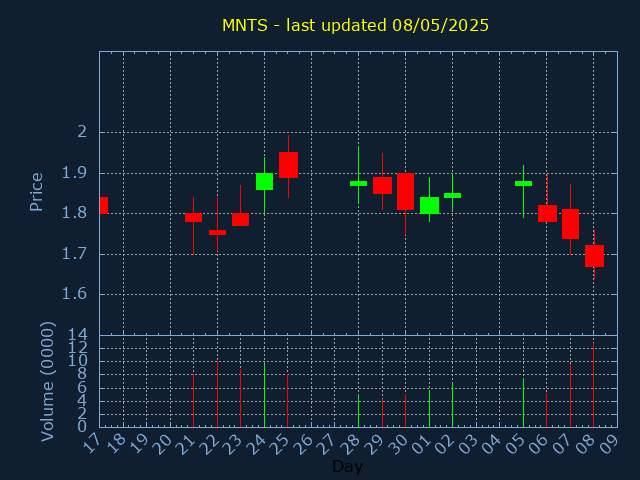
Task: Click the green volume bar for day 24
Action: click(264, 395)
